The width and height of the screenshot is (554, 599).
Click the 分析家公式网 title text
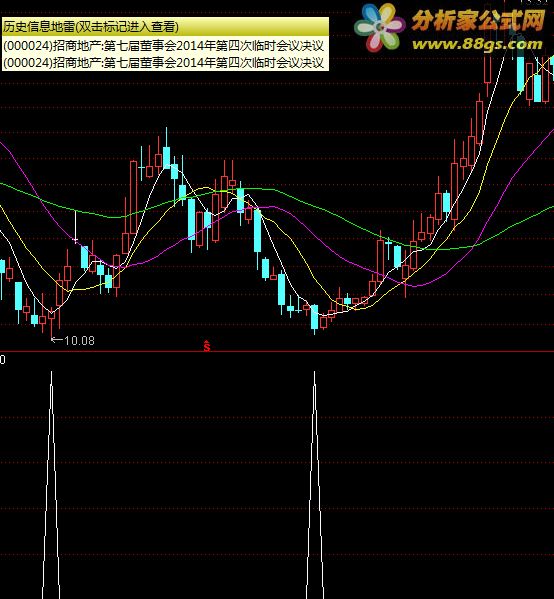coord(478,20)
